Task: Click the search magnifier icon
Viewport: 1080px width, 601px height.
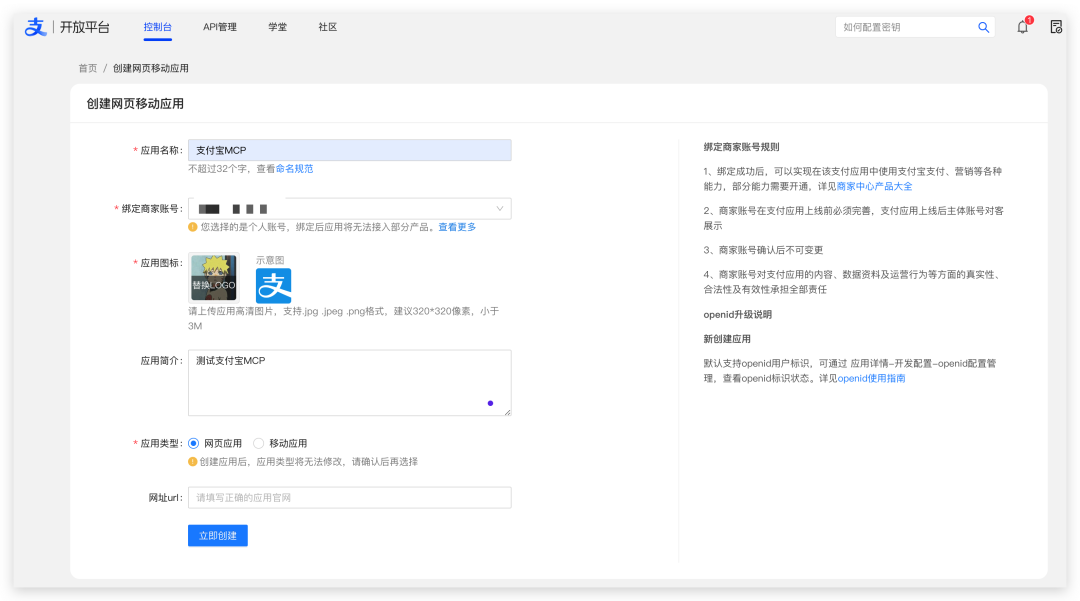Action: pyautogui.click(x=983, y=27)
